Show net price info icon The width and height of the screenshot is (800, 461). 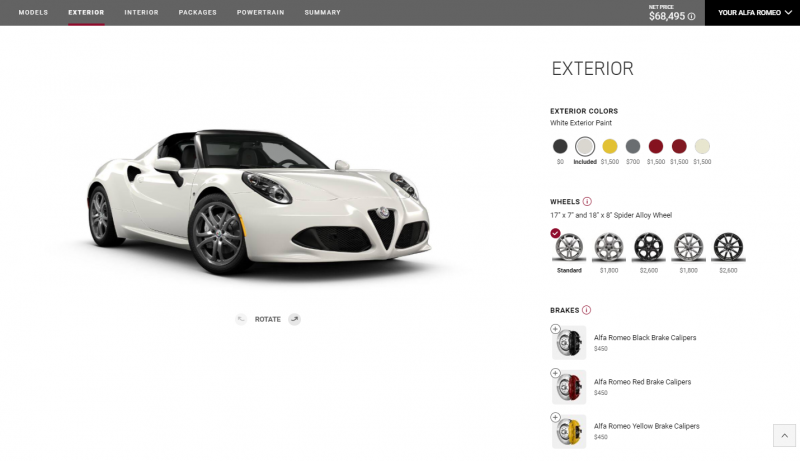[x=691, y=16]
